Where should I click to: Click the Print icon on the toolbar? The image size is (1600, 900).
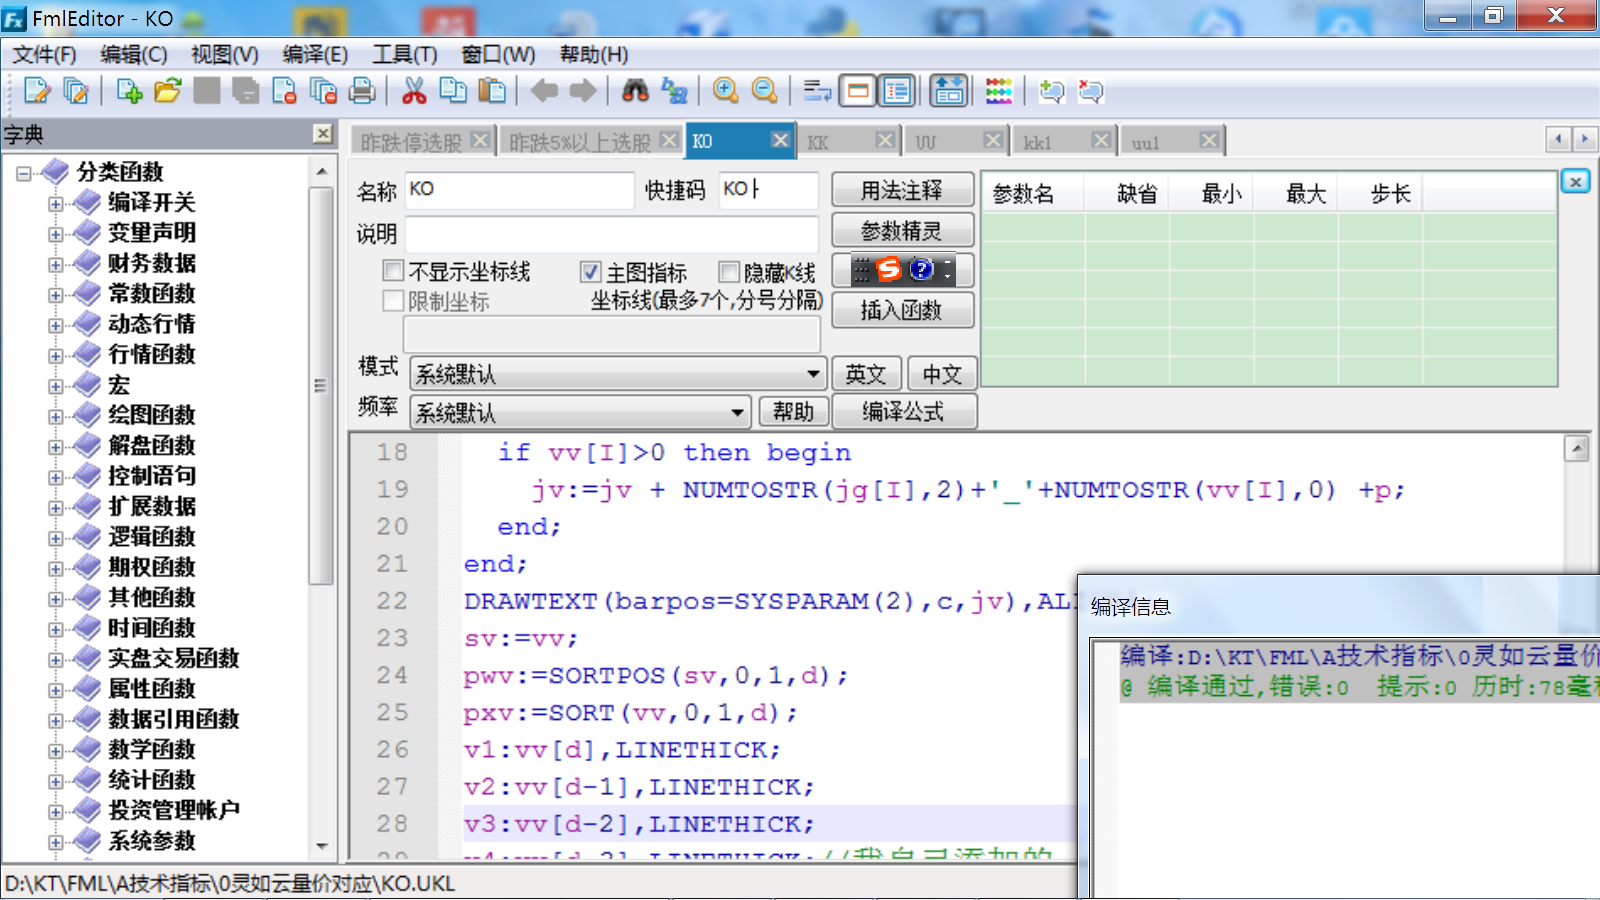click(x=361, y=91)
